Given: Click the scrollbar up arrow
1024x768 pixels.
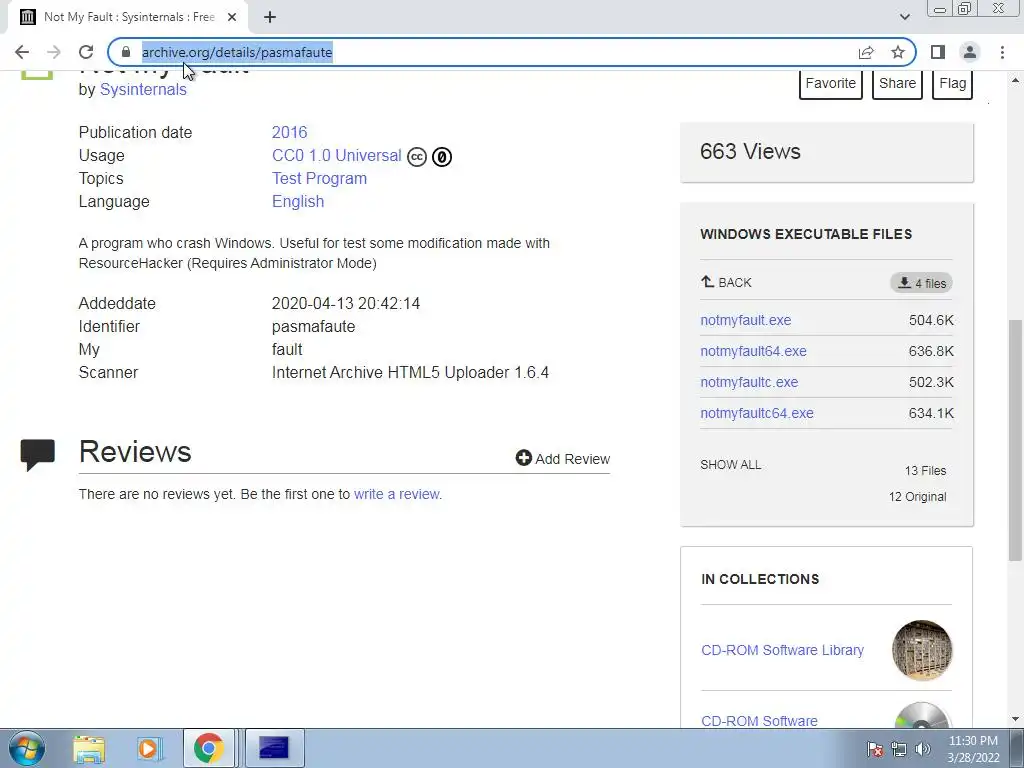Looking at the screenshot, I should click(1015, 80).
